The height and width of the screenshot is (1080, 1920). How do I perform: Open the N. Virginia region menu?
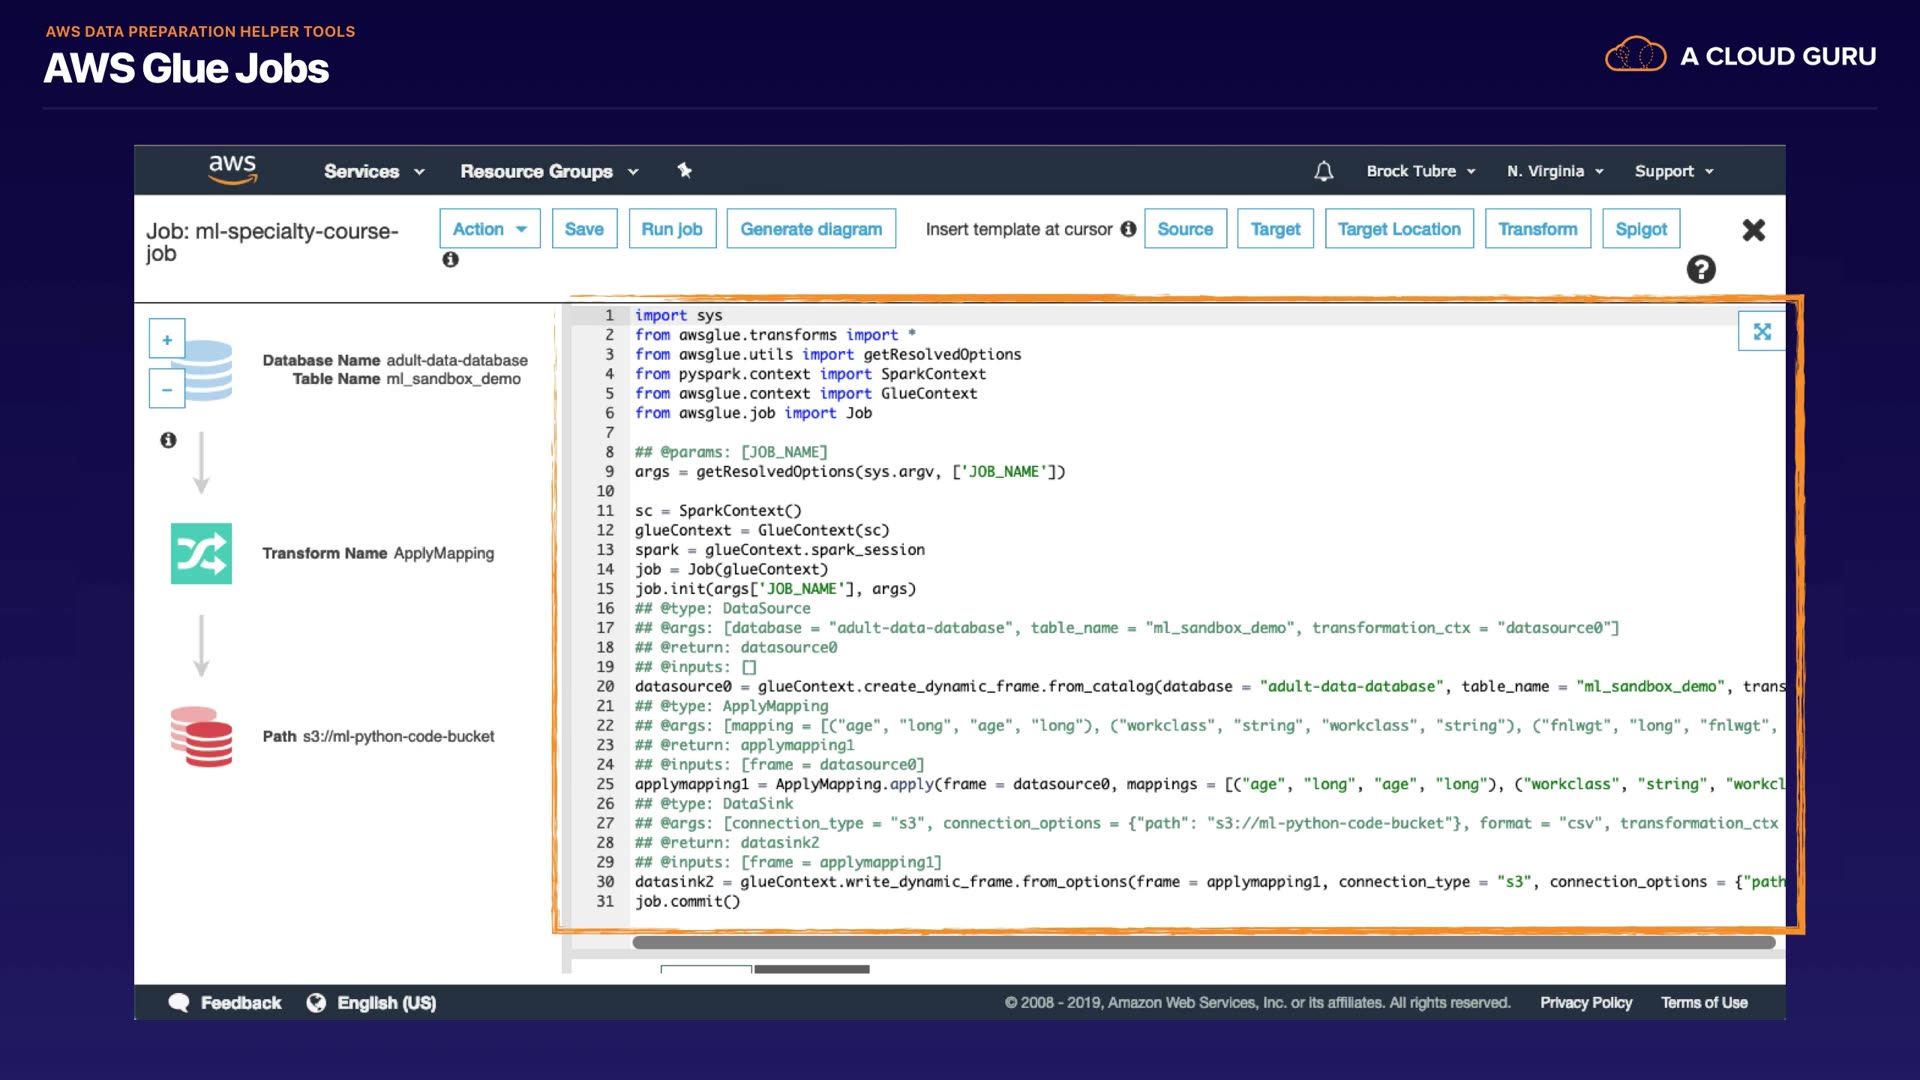coord(1555,171)
